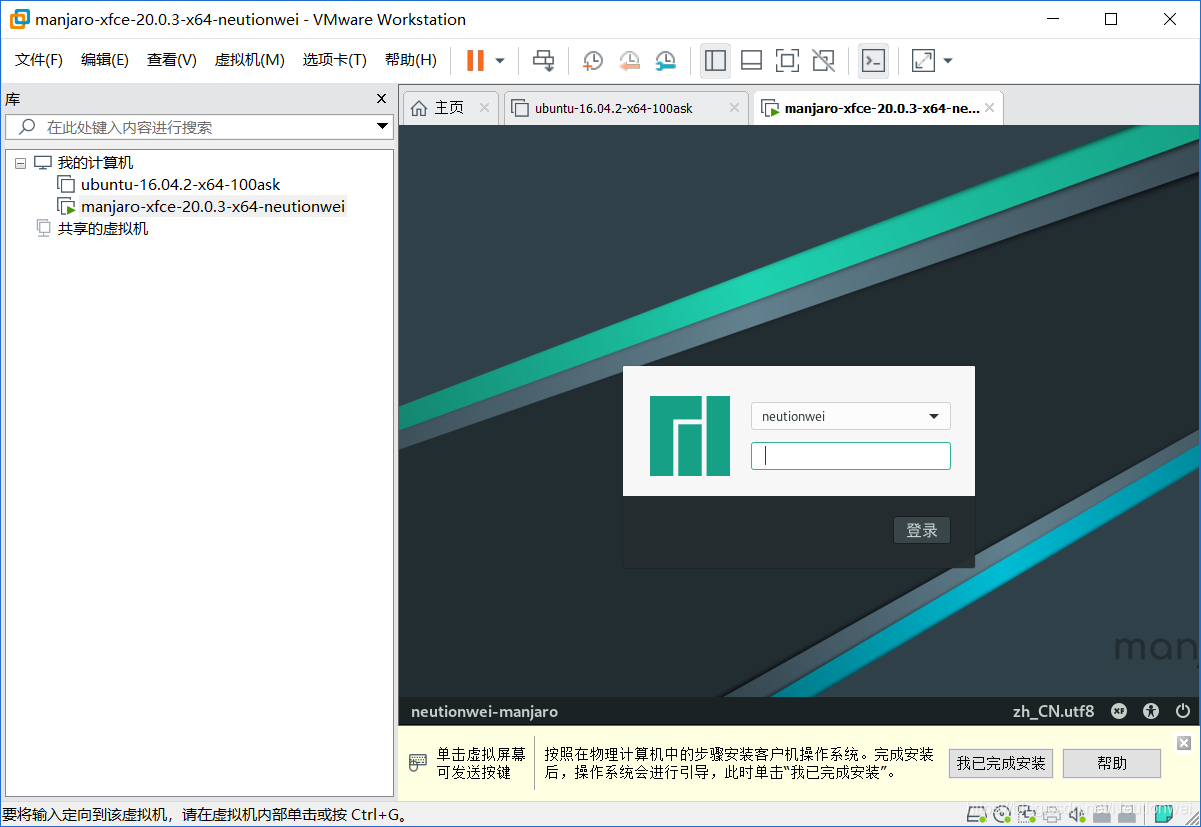Take a snapshot with the clock-plus icon
Image resolution: width=1201 pixels, height=827 pixels.
593,61
